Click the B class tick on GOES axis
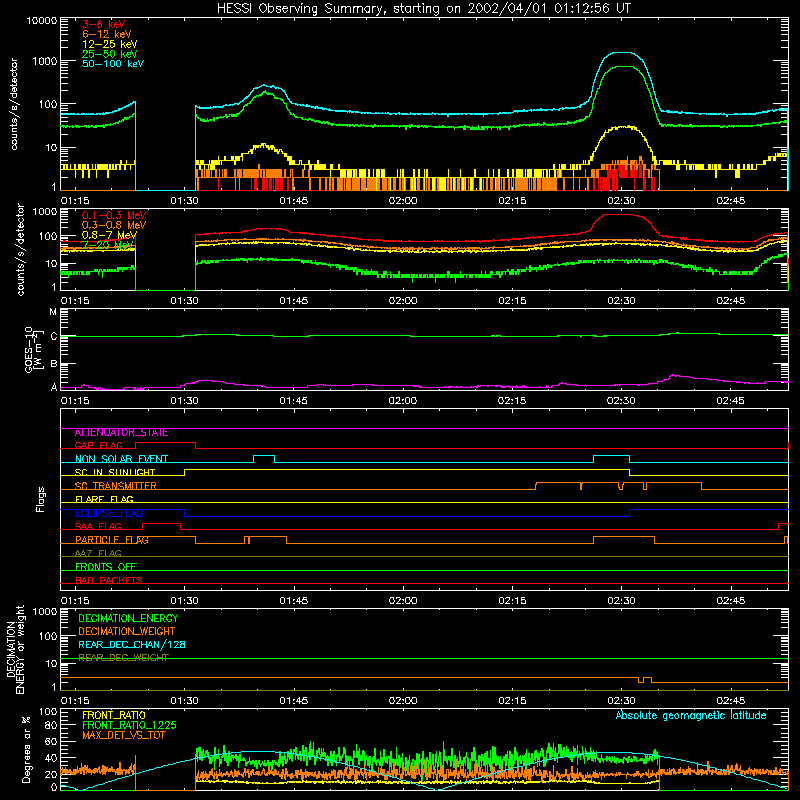The height and width of the screenshot is (800, 800). (54, 364)
